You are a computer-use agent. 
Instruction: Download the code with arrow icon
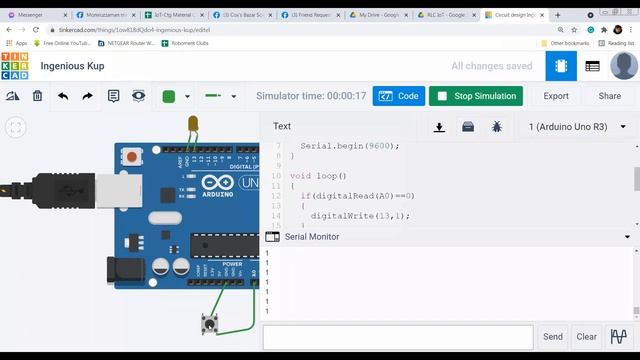439,127
